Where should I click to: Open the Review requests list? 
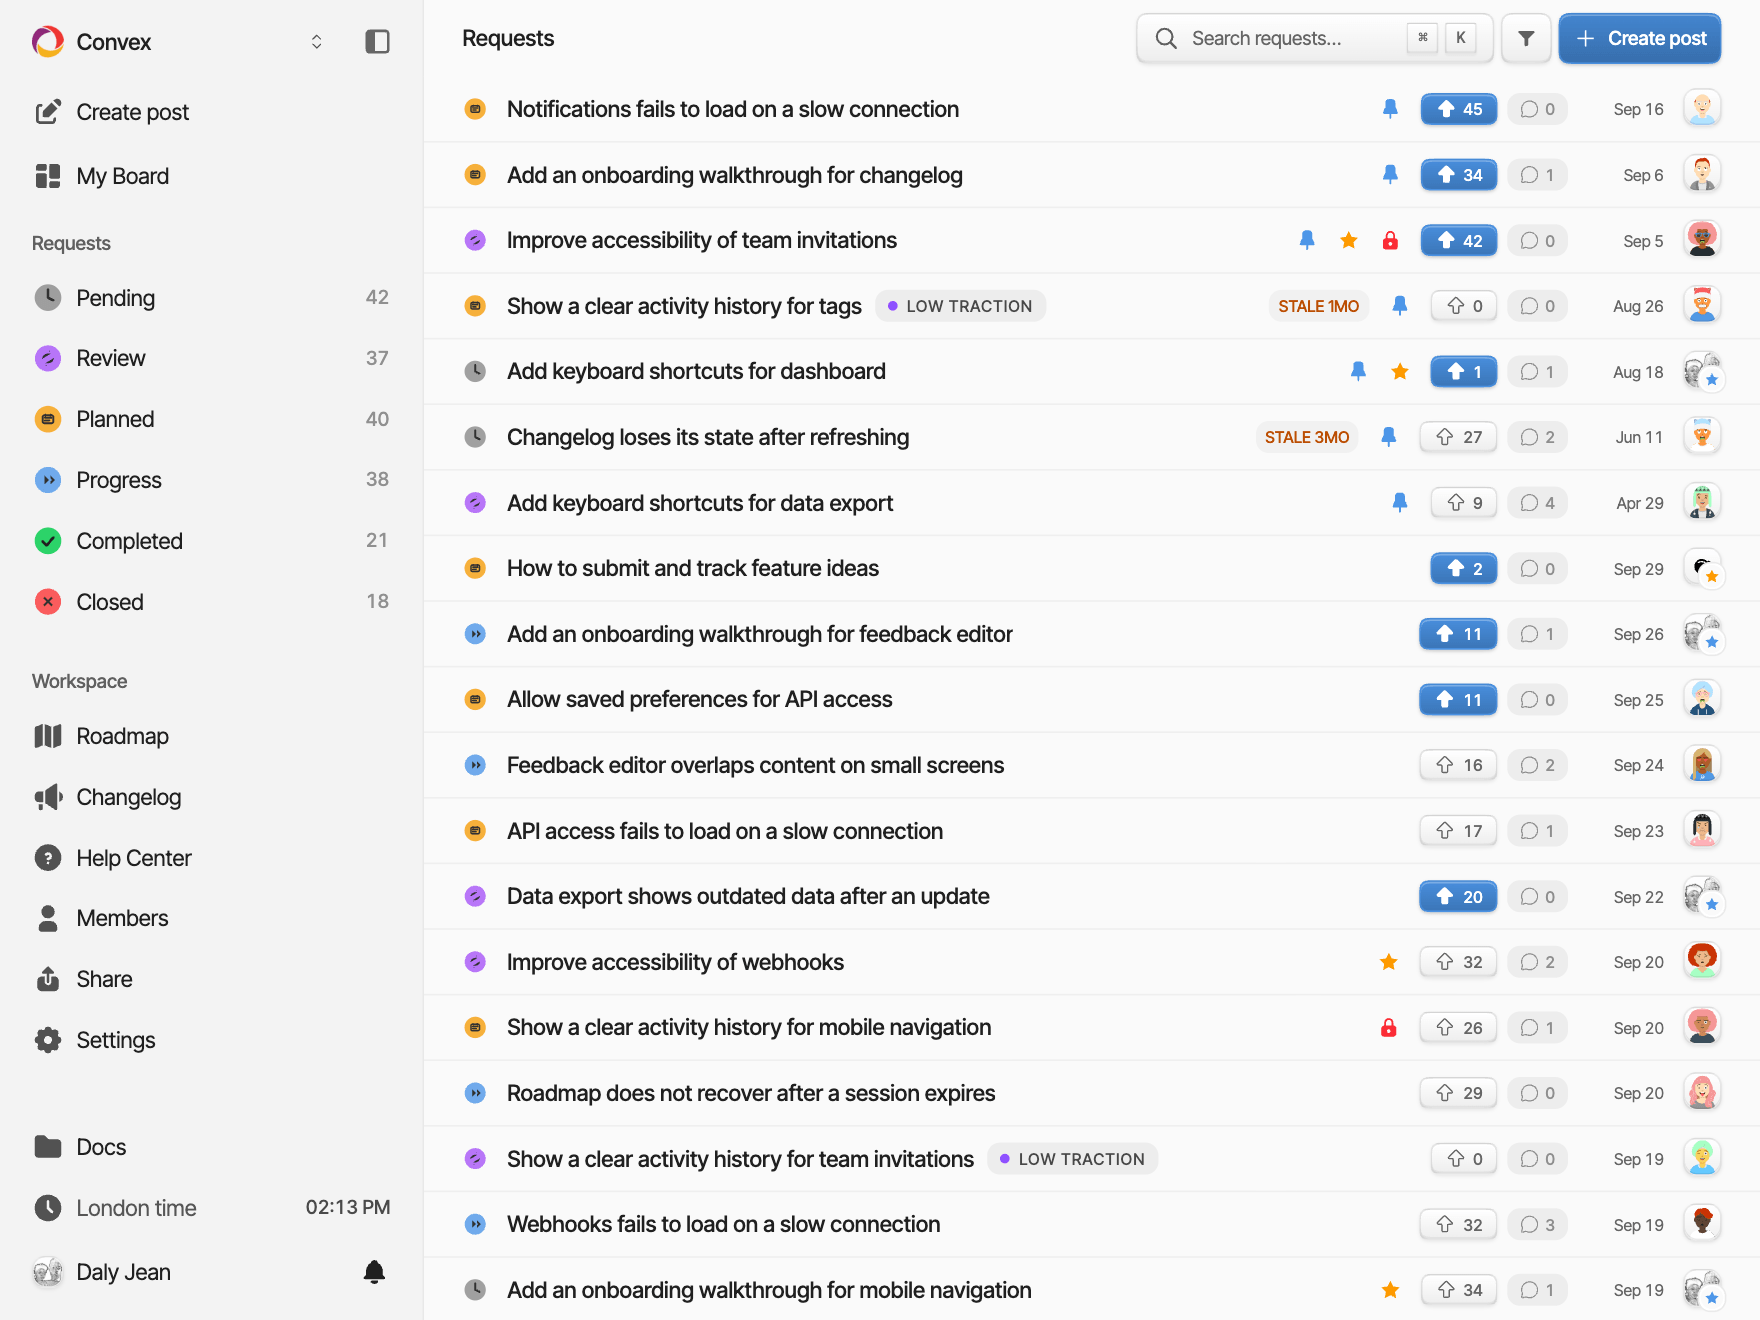click(211, 358)
